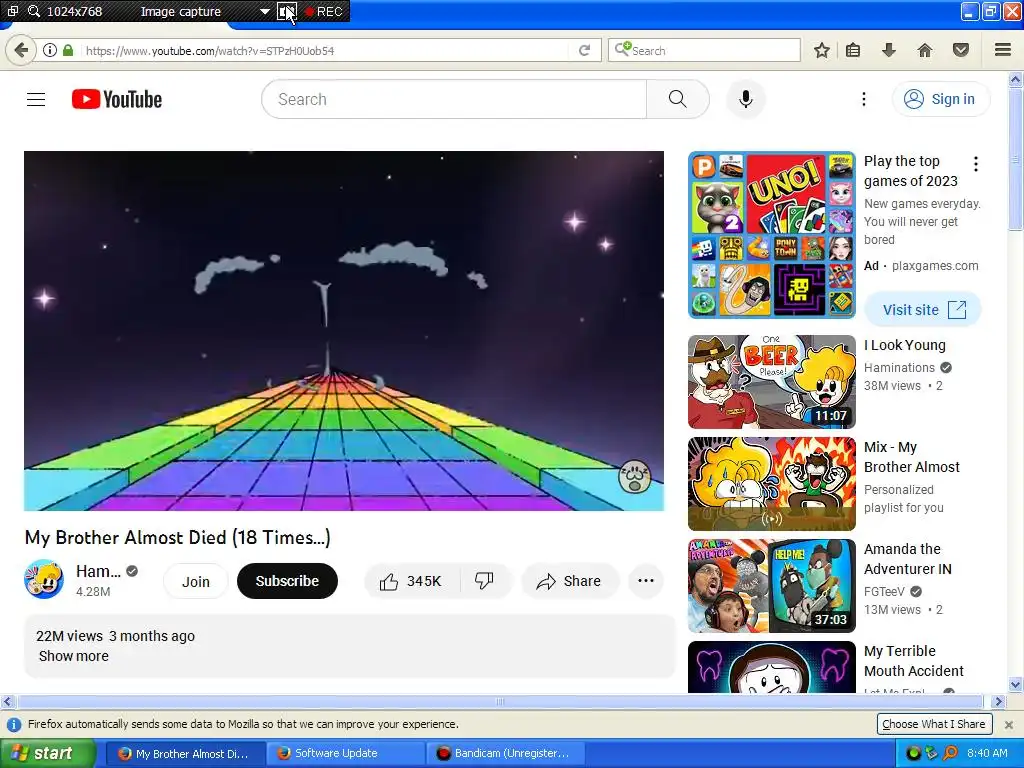Click the vertical scrollbar up arrow
Screen dimensions: 1024x768
pos(1016,80)
